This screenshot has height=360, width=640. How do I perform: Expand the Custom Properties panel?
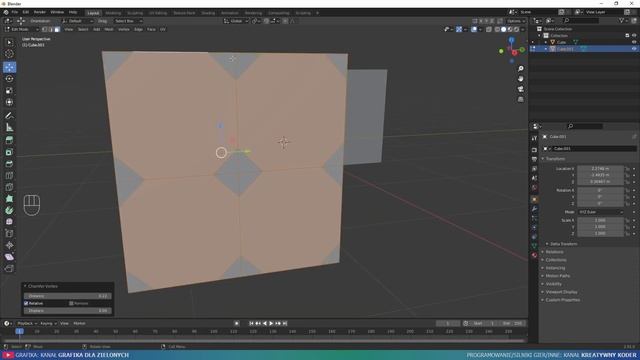pyautogui.click(x=562, y=300)
